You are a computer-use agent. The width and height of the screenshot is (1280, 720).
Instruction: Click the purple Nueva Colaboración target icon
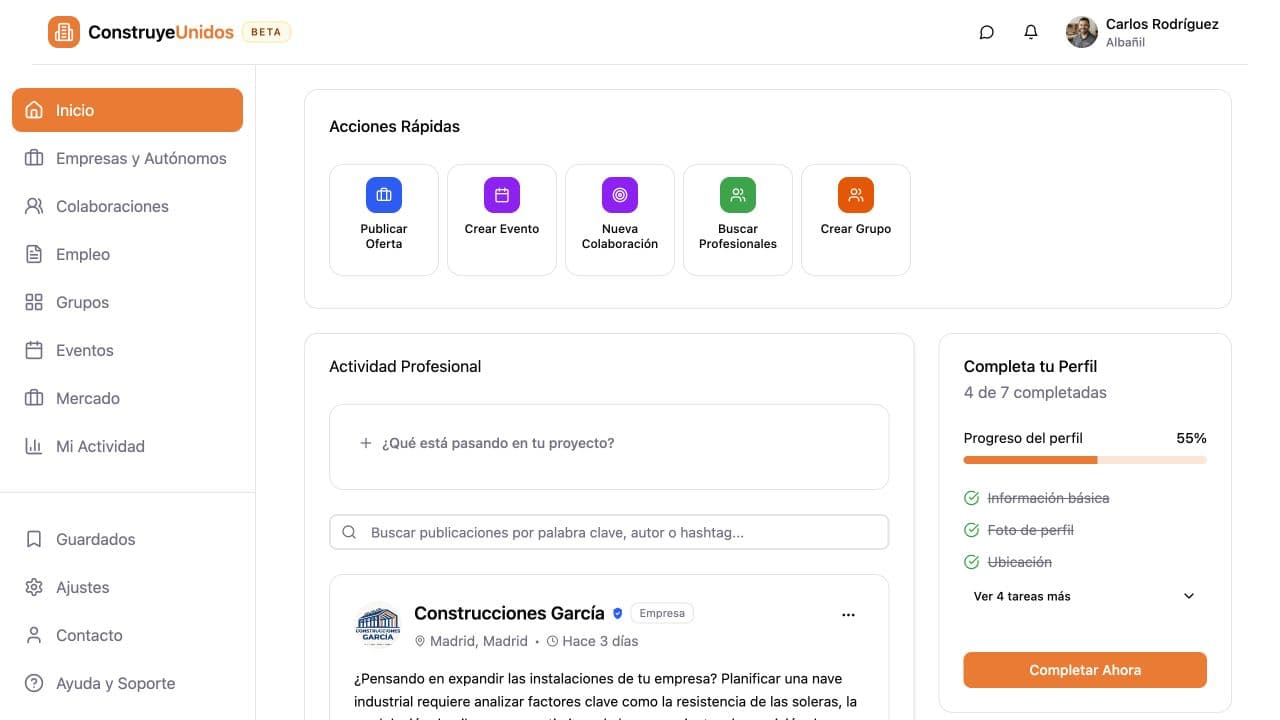[x=620, y=195]
